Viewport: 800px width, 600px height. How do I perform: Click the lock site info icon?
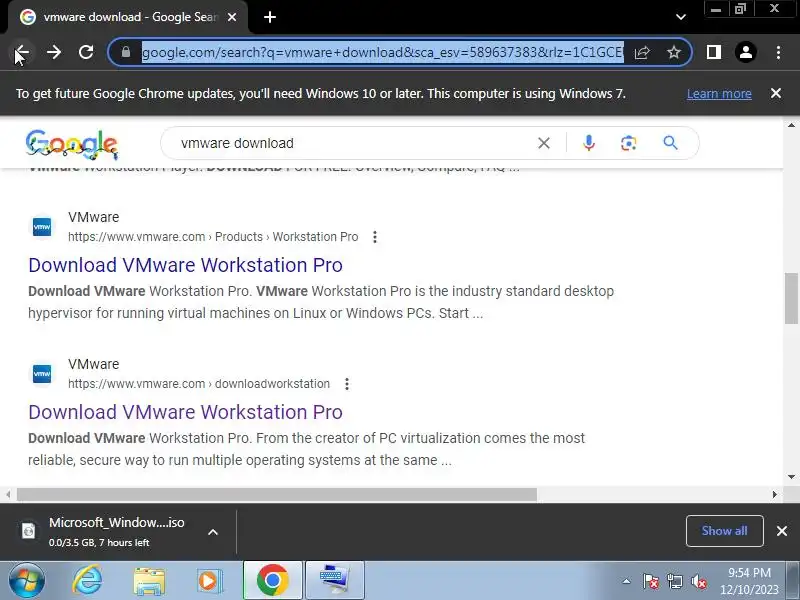[126, 52]
